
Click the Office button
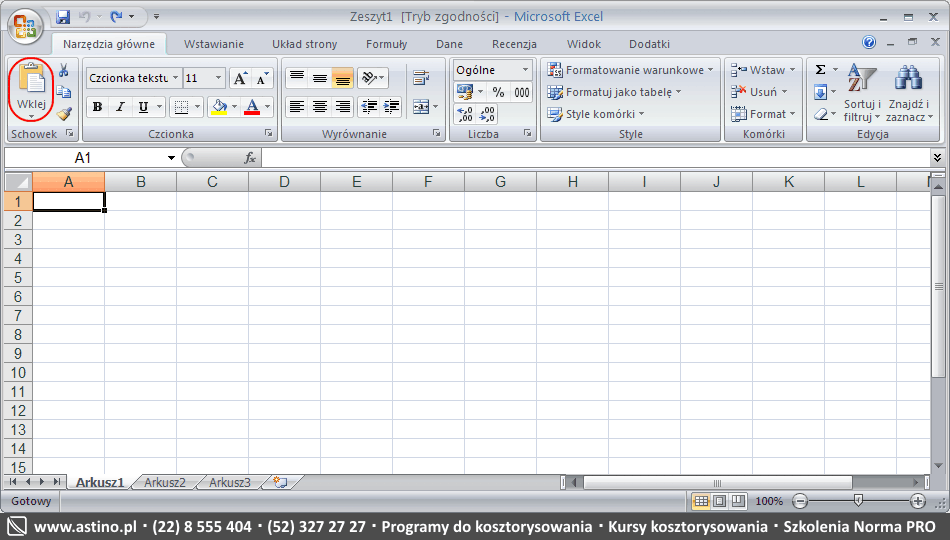[25, 26]
